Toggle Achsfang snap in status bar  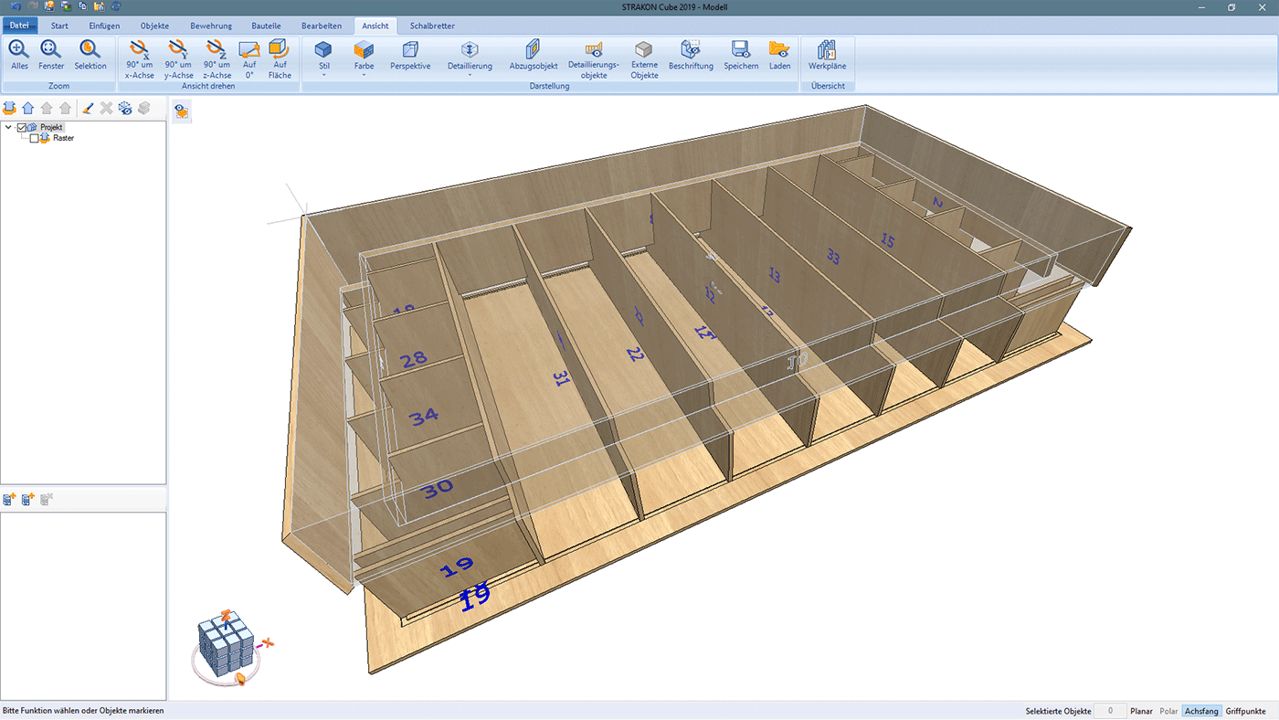(x=1201, y=711)
